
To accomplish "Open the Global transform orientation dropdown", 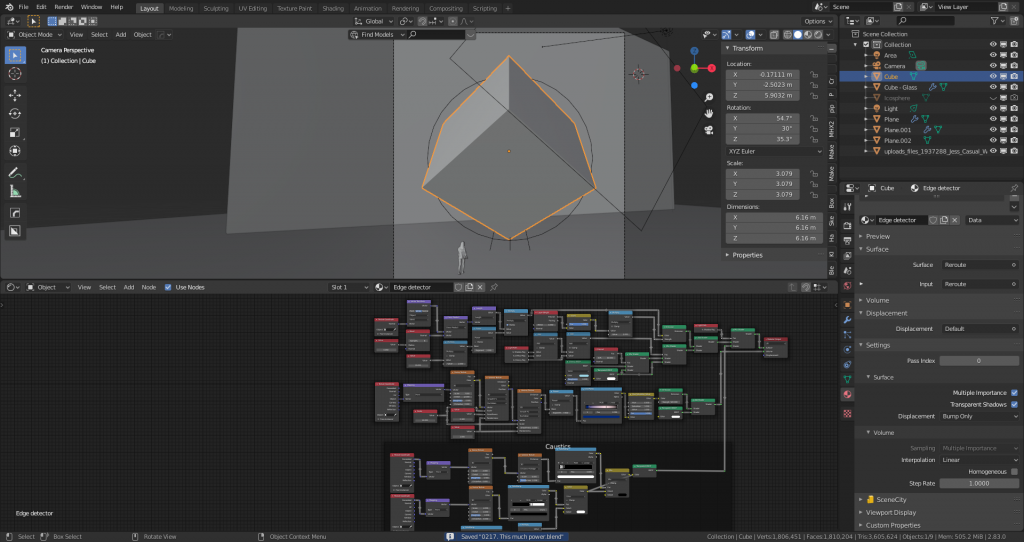I will click(373, 22).
